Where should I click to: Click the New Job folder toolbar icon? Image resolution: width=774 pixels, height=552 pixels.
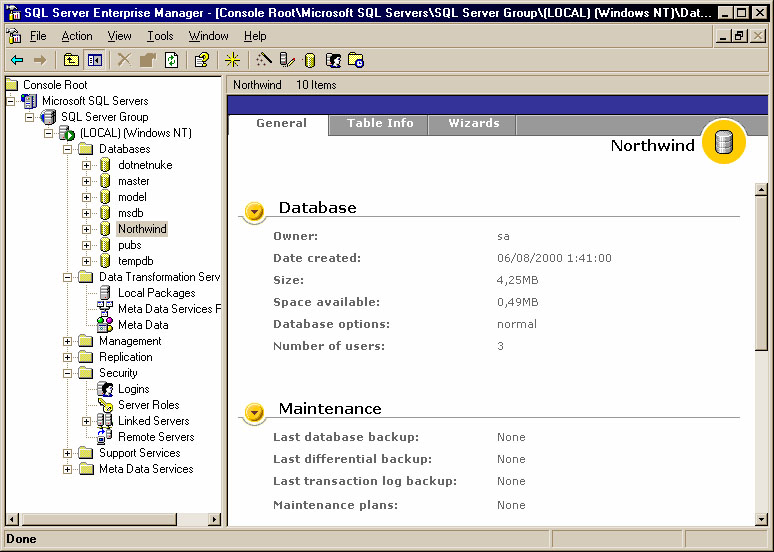click(x=356, y=60)
